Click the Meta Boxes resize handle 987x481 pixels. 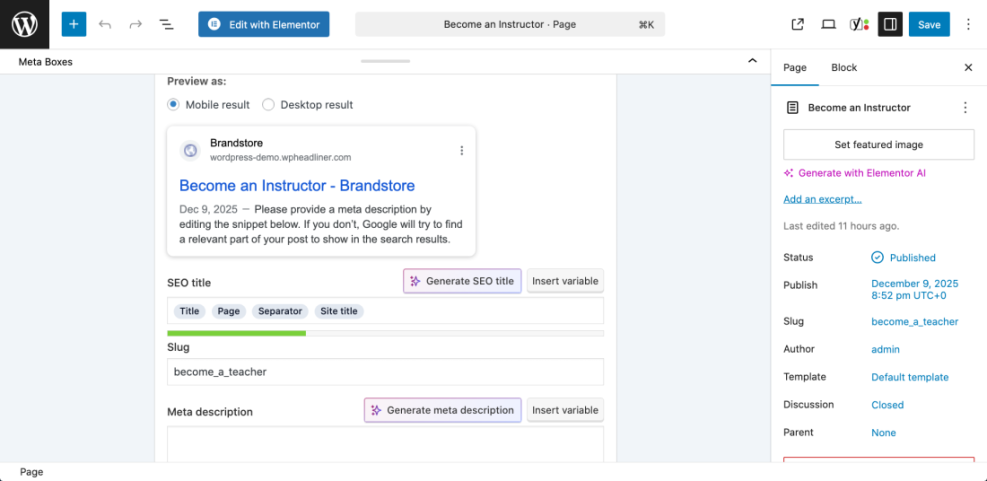coord(385,61)
